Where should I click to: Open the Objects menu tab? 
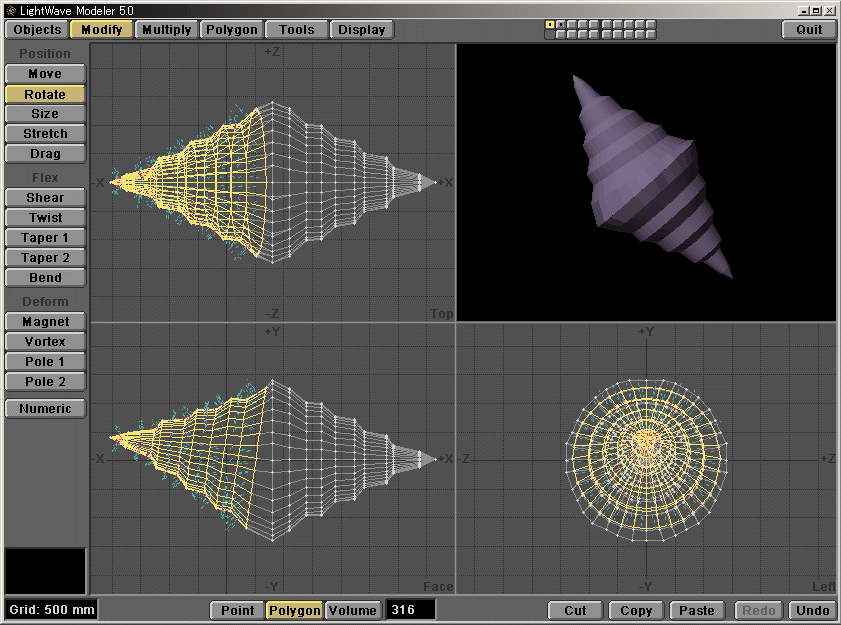[x=36, y=29]
